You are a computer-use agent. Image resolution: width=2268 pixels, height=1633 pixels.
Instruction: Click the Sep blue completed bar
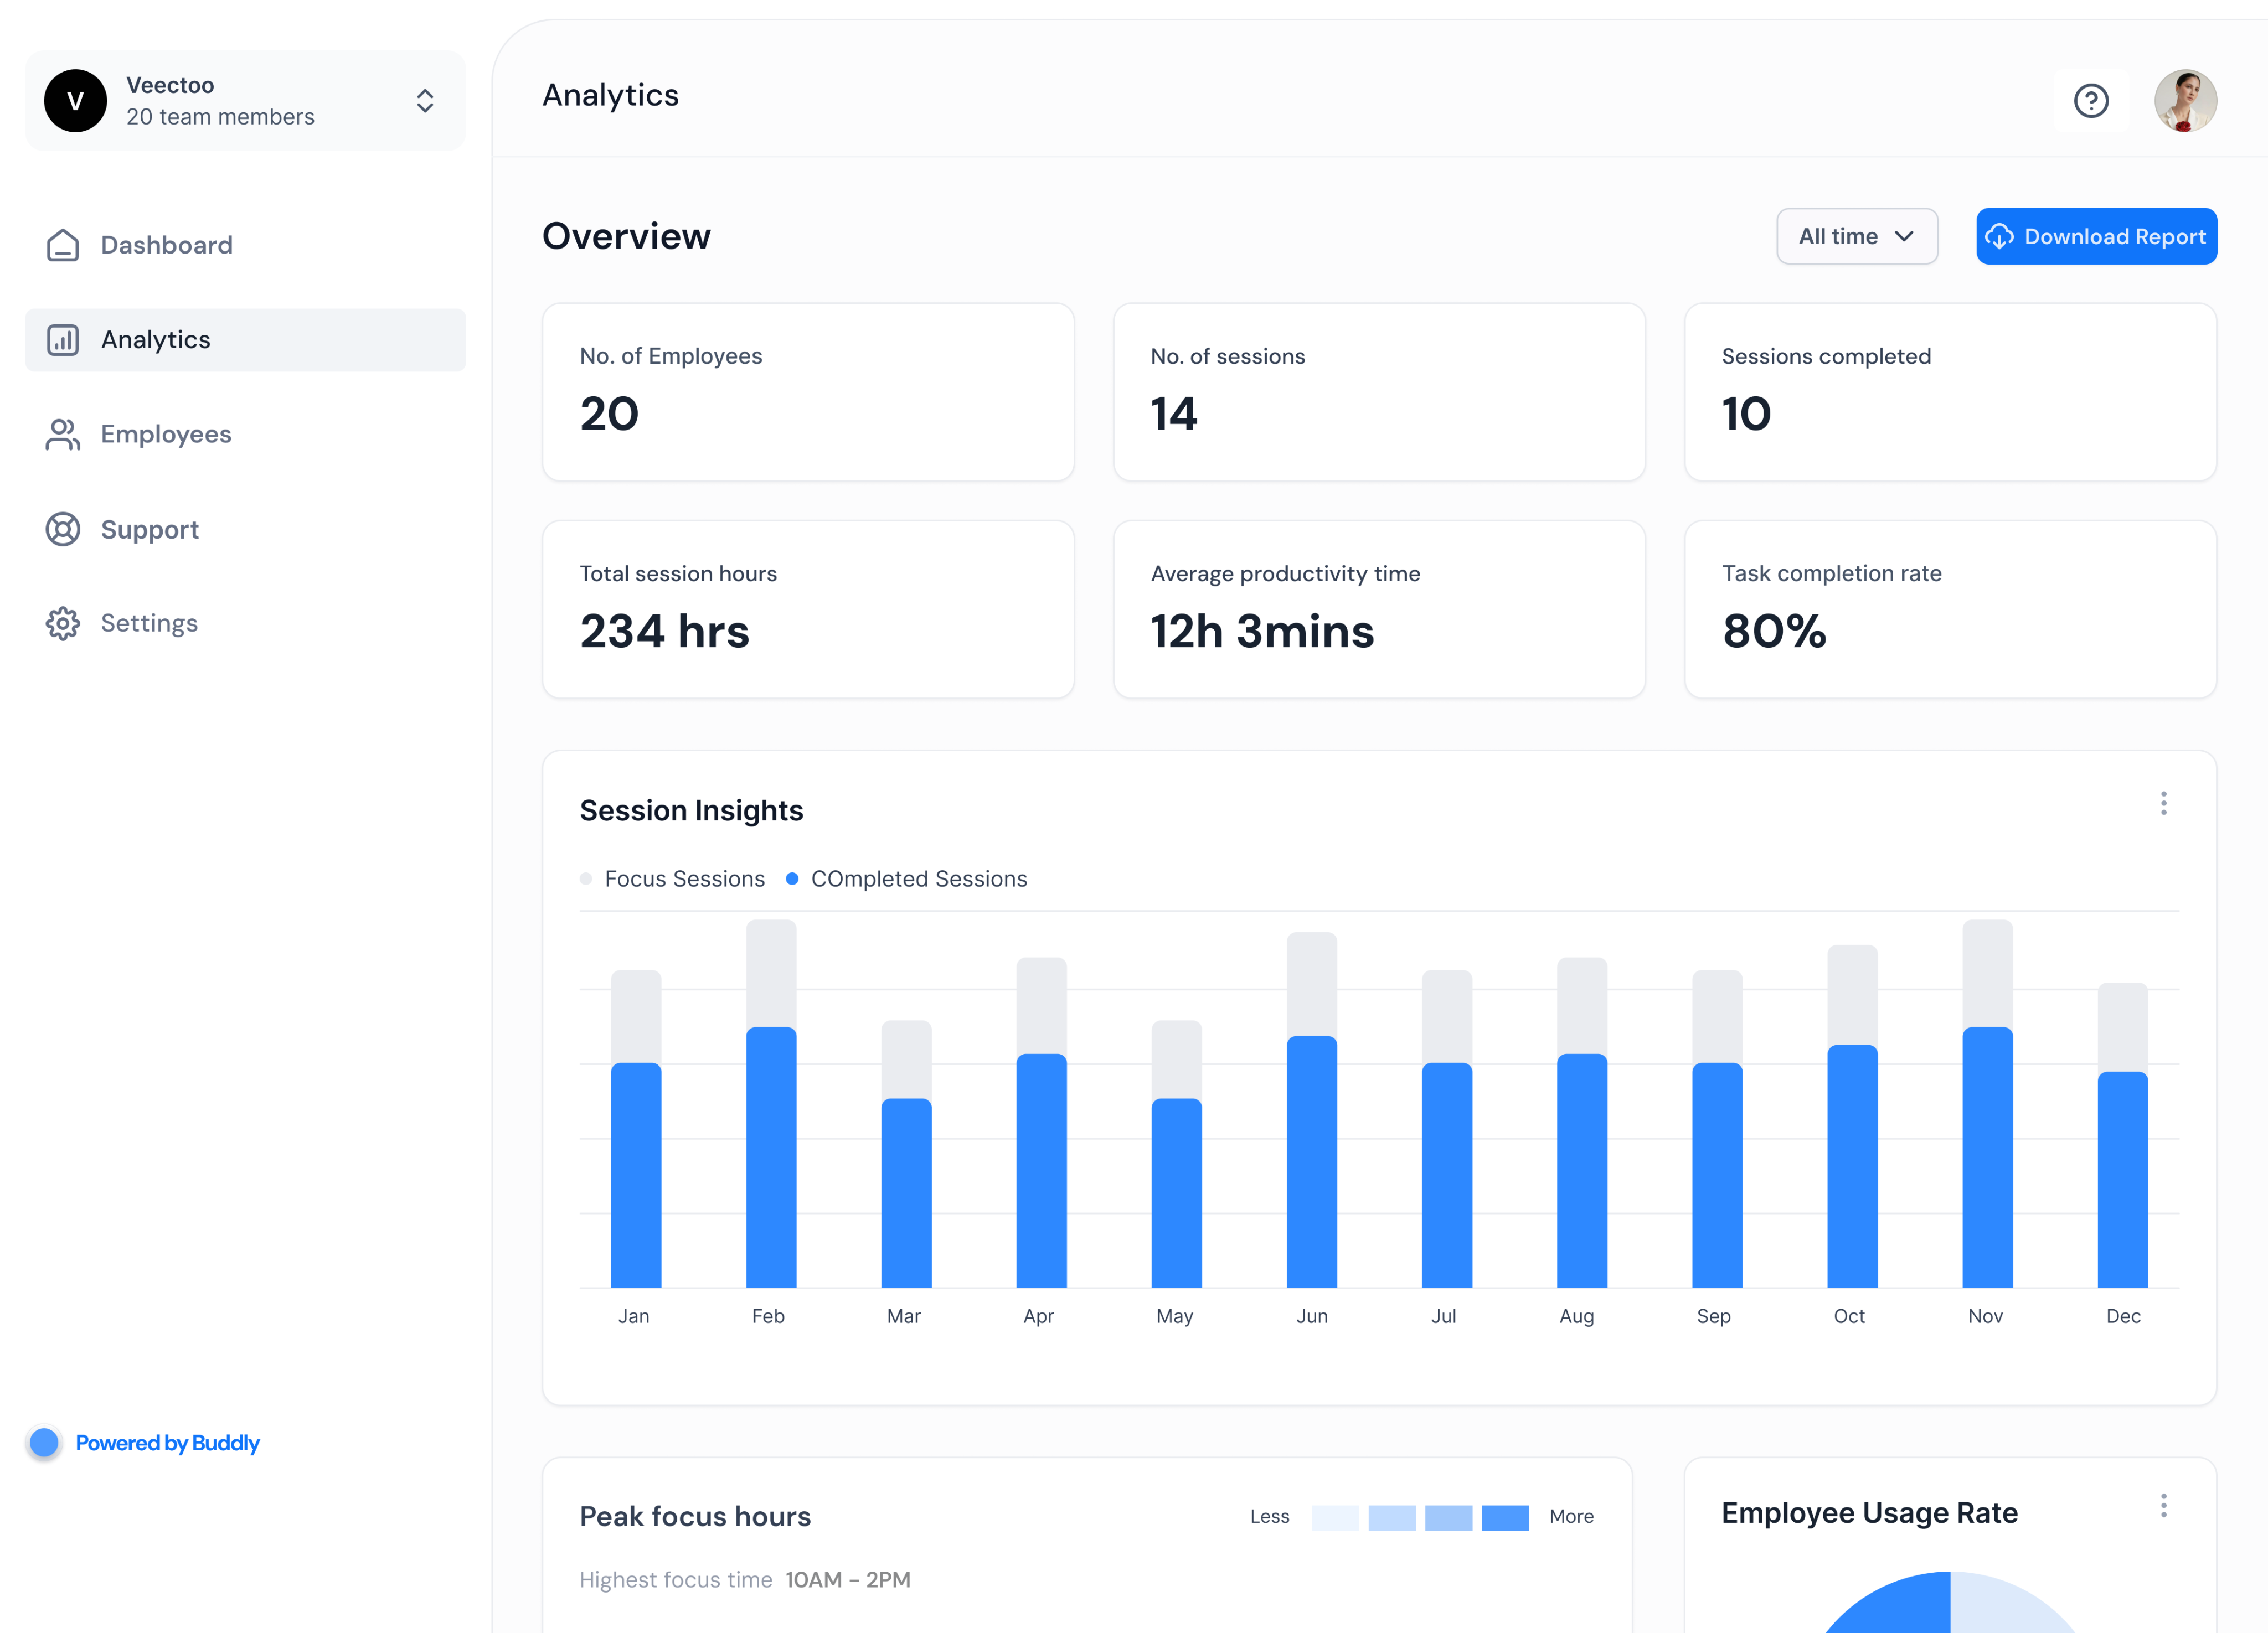(1717, 1175)
